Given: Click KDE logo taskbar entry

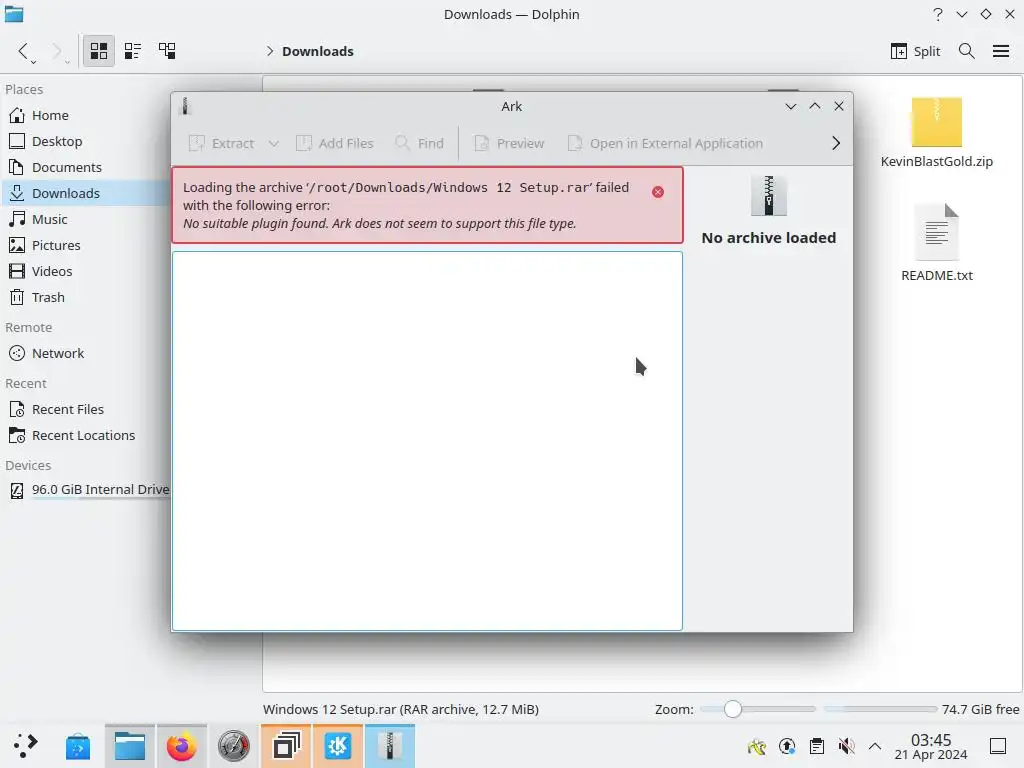Looking at the screenshot, I should pos(338,746).
